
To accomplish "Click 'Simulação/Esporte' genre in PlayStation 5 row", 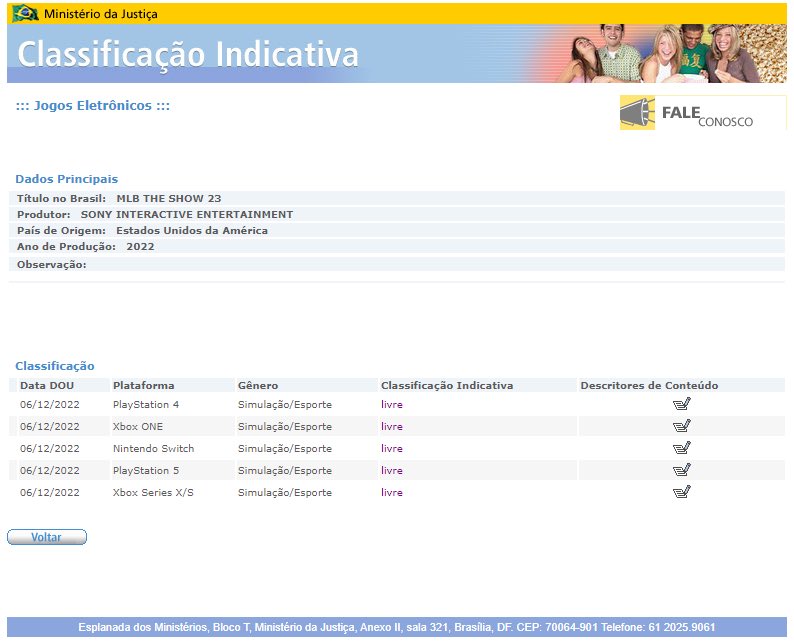I will click(285, 470).
